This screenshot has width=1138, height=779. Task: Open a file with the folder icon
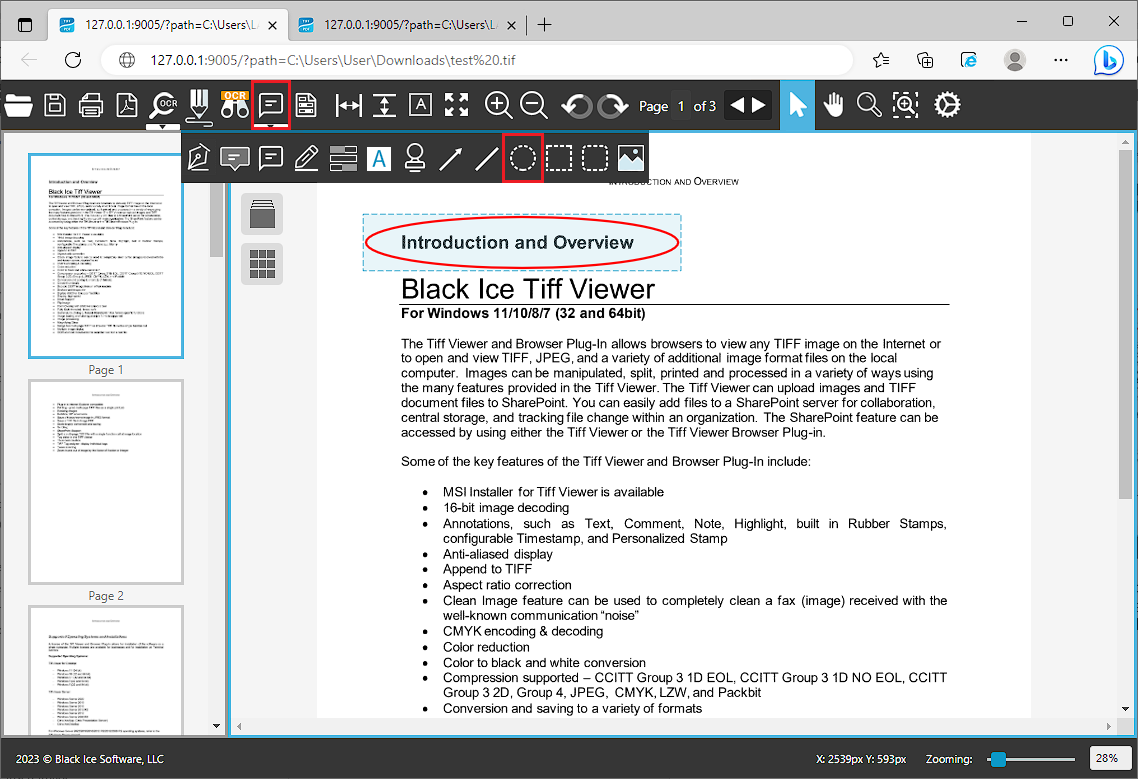(x=18, y=106)
